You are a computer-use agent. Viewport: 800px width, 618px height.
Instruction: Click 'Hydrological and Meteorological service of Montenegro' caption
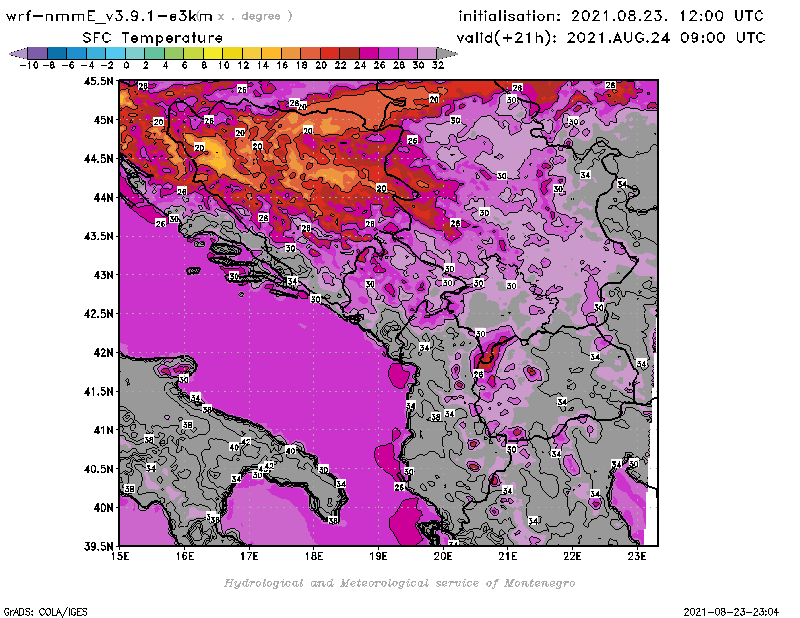[399, 583]
